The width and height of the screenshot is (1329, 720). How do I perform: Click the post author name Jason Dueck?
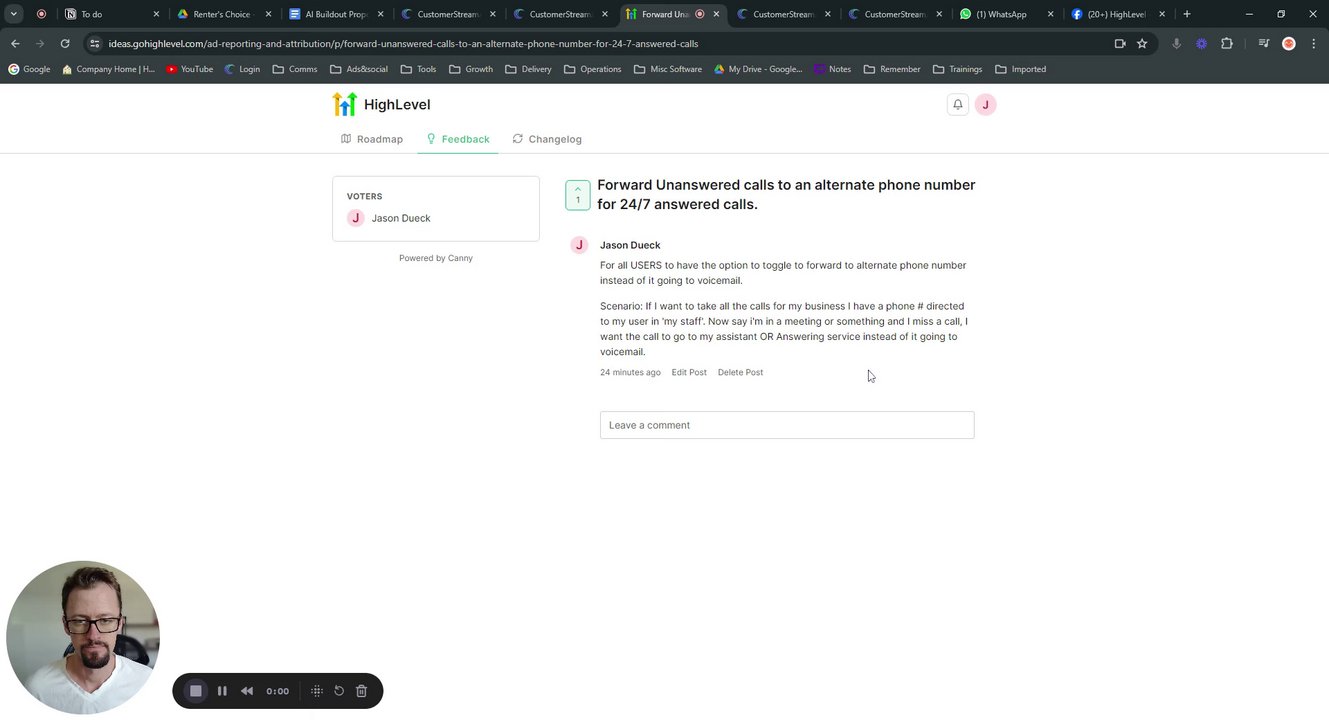[x=630, y=245]
